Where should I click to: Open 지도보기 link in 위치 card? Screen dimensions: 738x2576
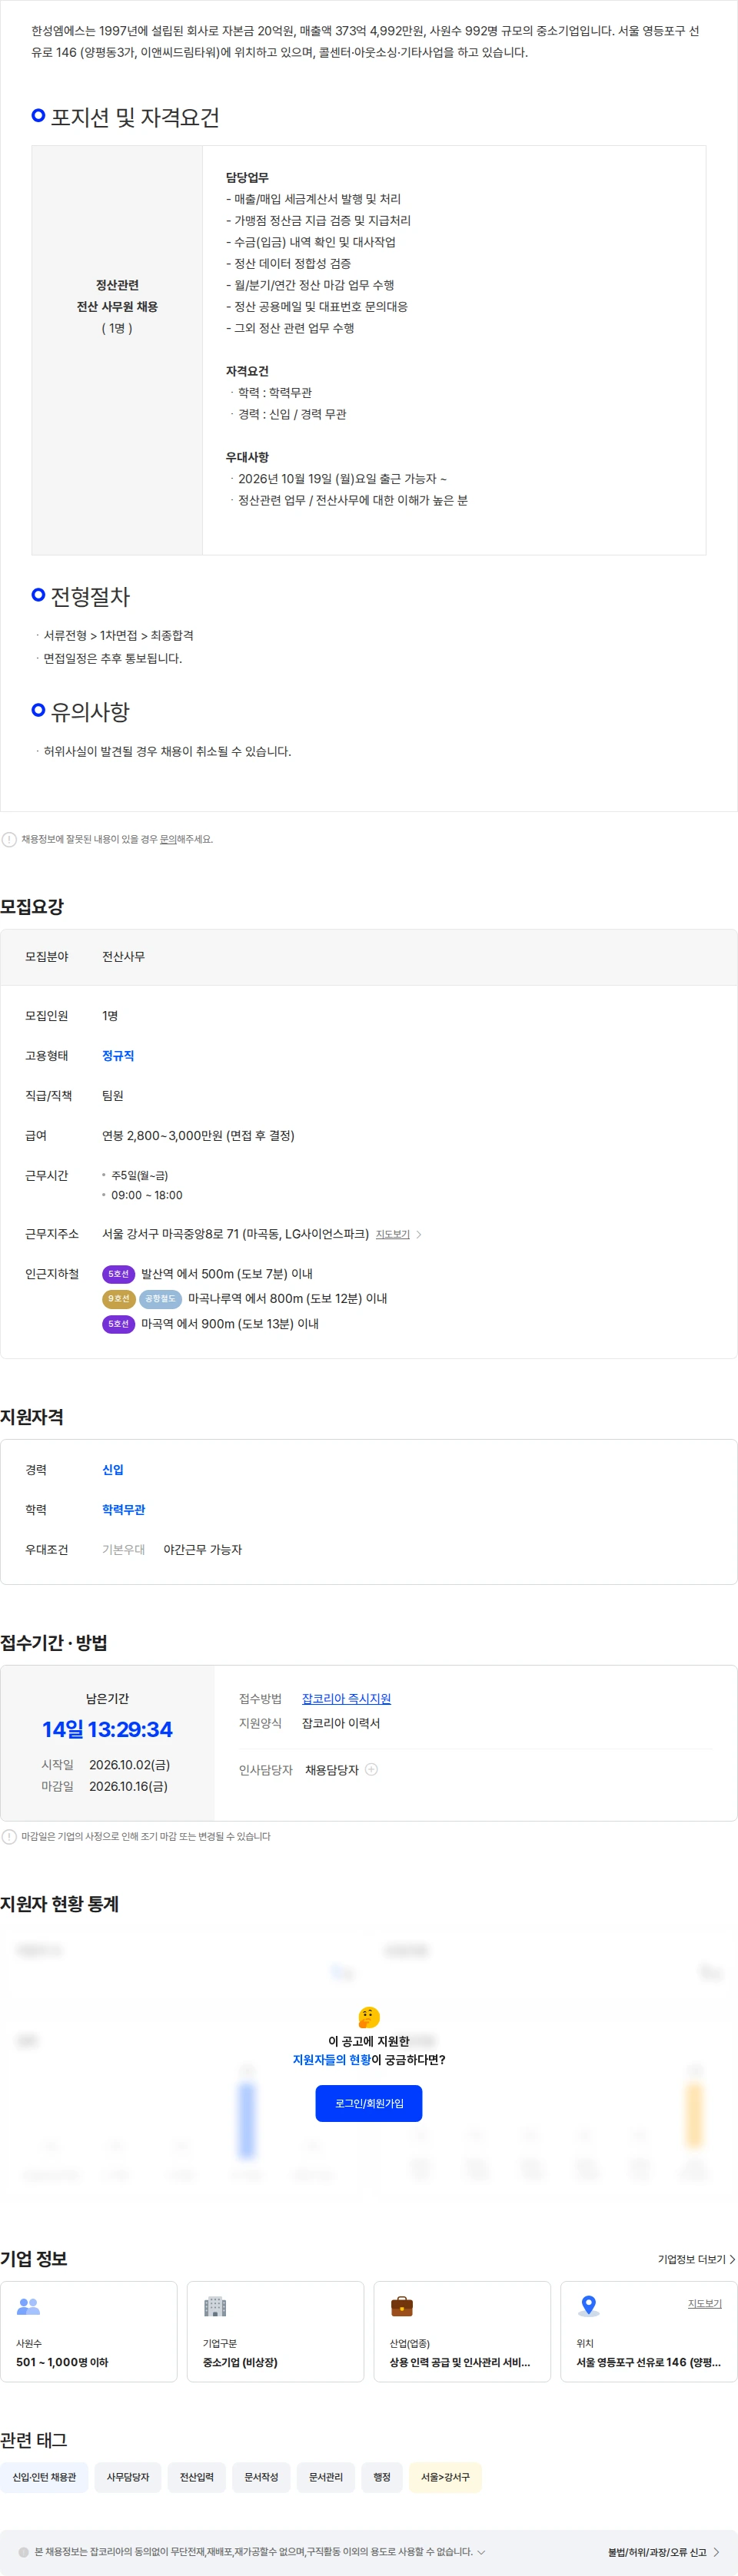coord(704,2303)
